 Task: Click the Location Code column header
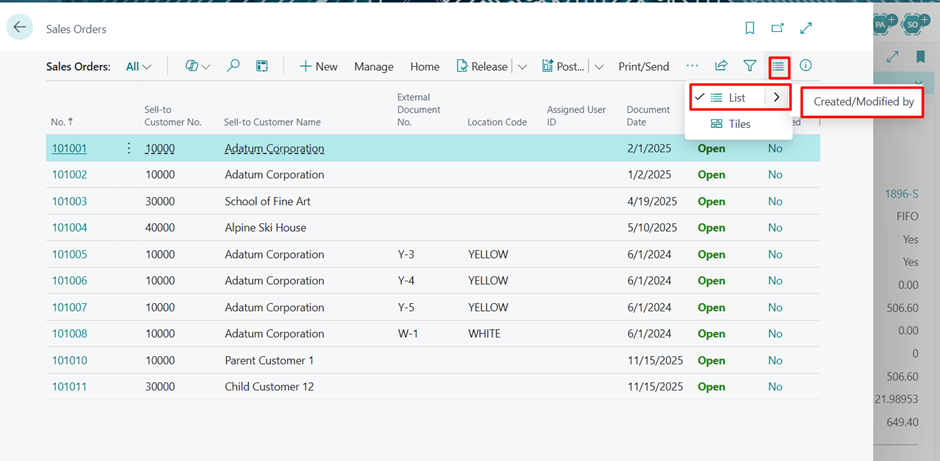click(497, 122)
